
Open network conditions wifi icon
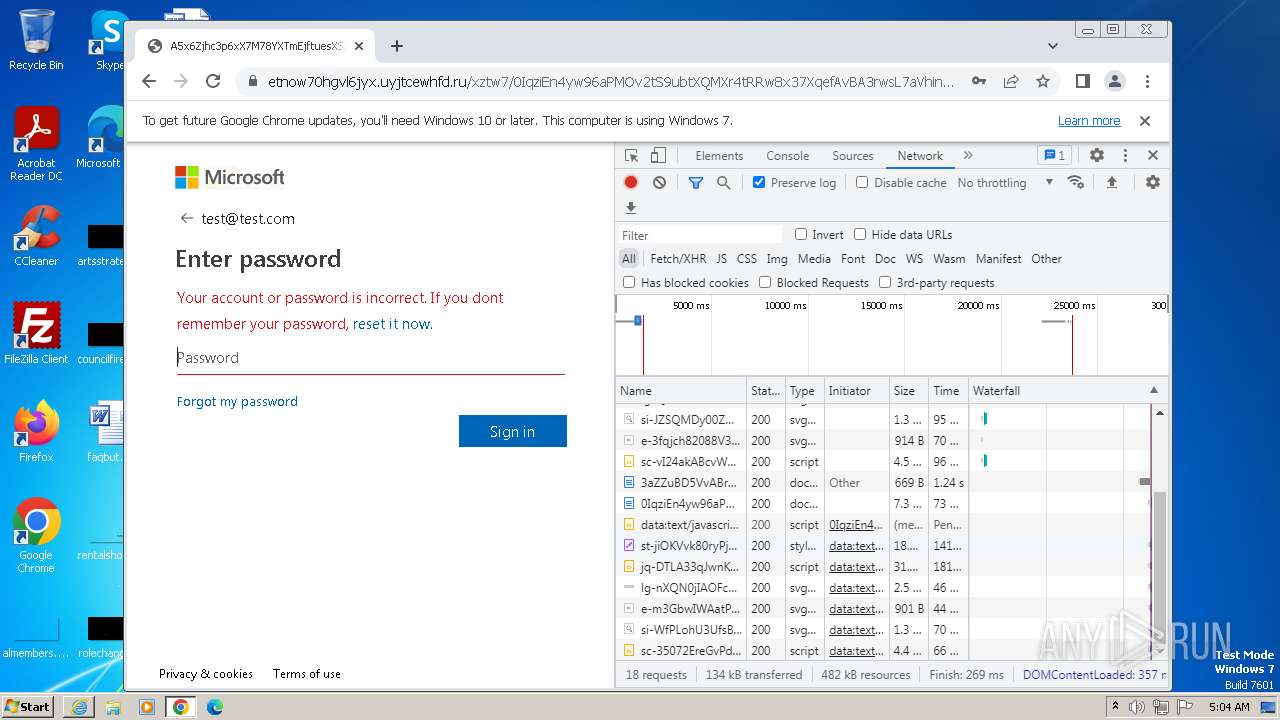[x=1076, y=182]
